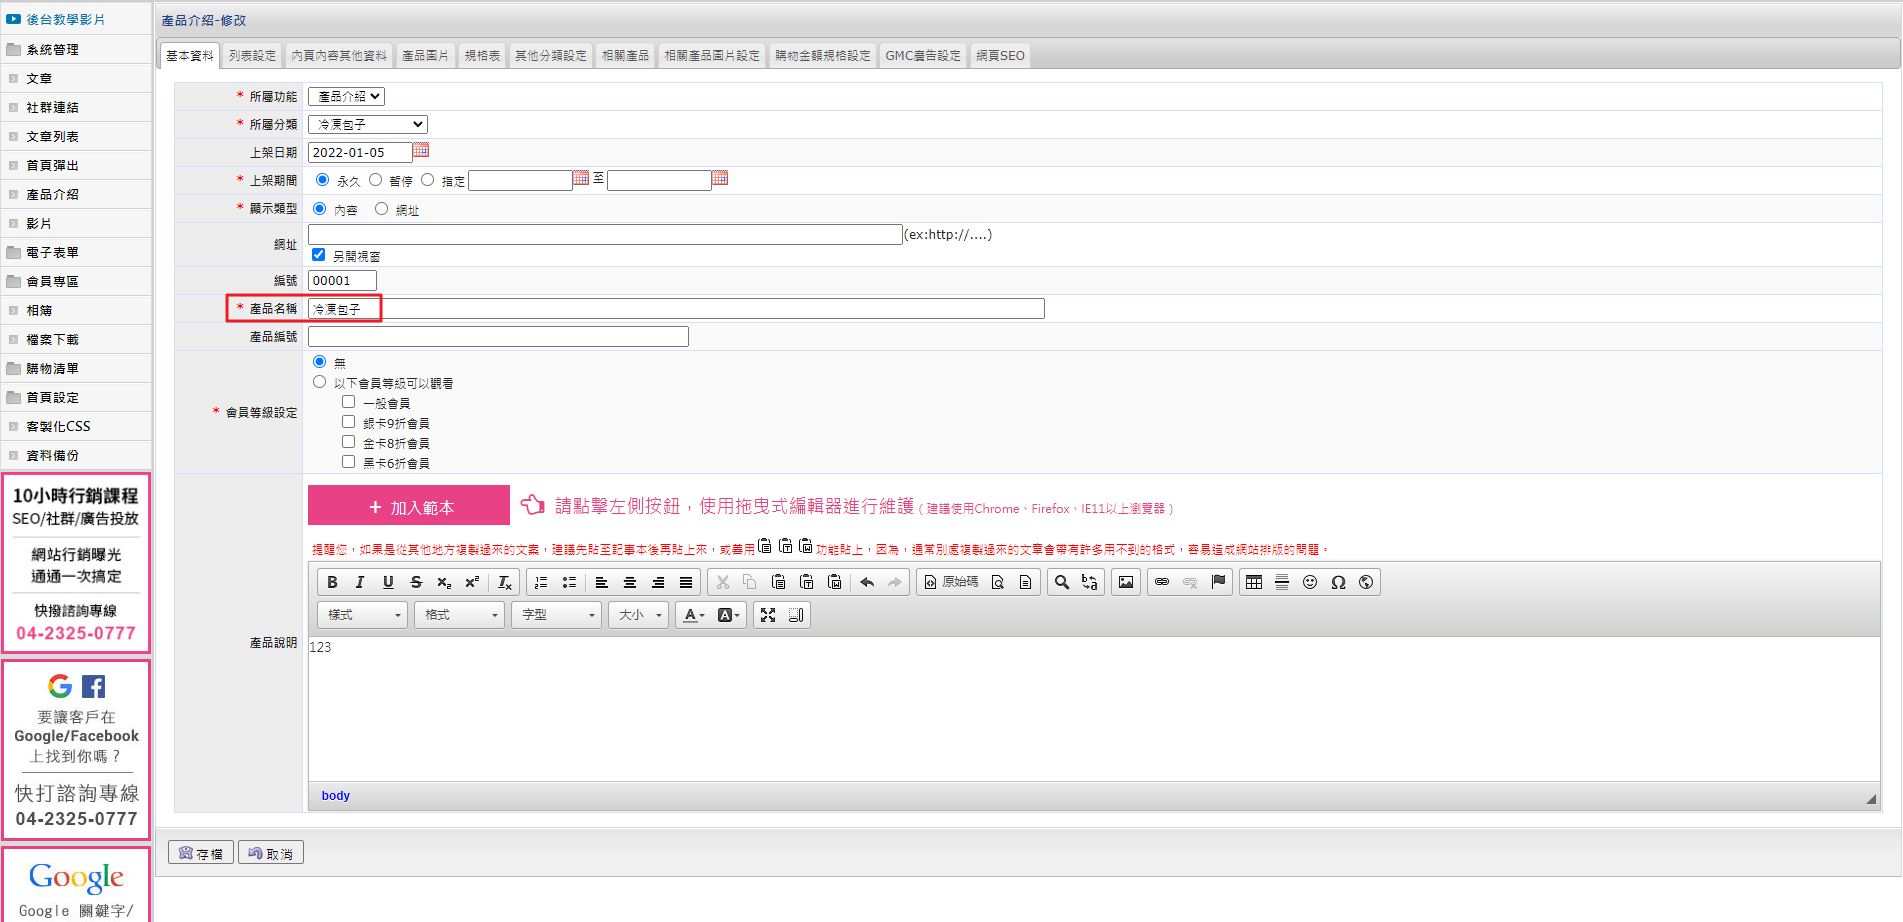Expand the 字型 font dropdown

[x=557, y=615]
